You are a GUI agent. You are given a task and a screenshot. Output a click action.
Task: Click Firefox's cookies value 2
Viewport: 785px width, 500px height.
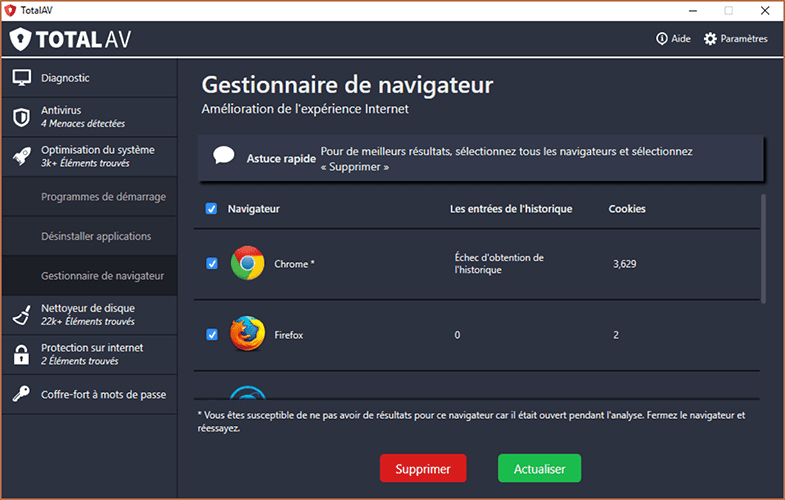tap(616, 335)
